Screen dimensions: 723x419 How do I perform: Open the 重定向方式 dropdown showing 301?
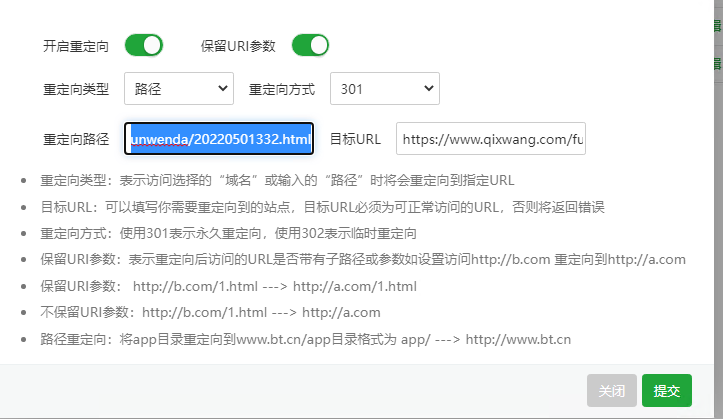point(385,89)
